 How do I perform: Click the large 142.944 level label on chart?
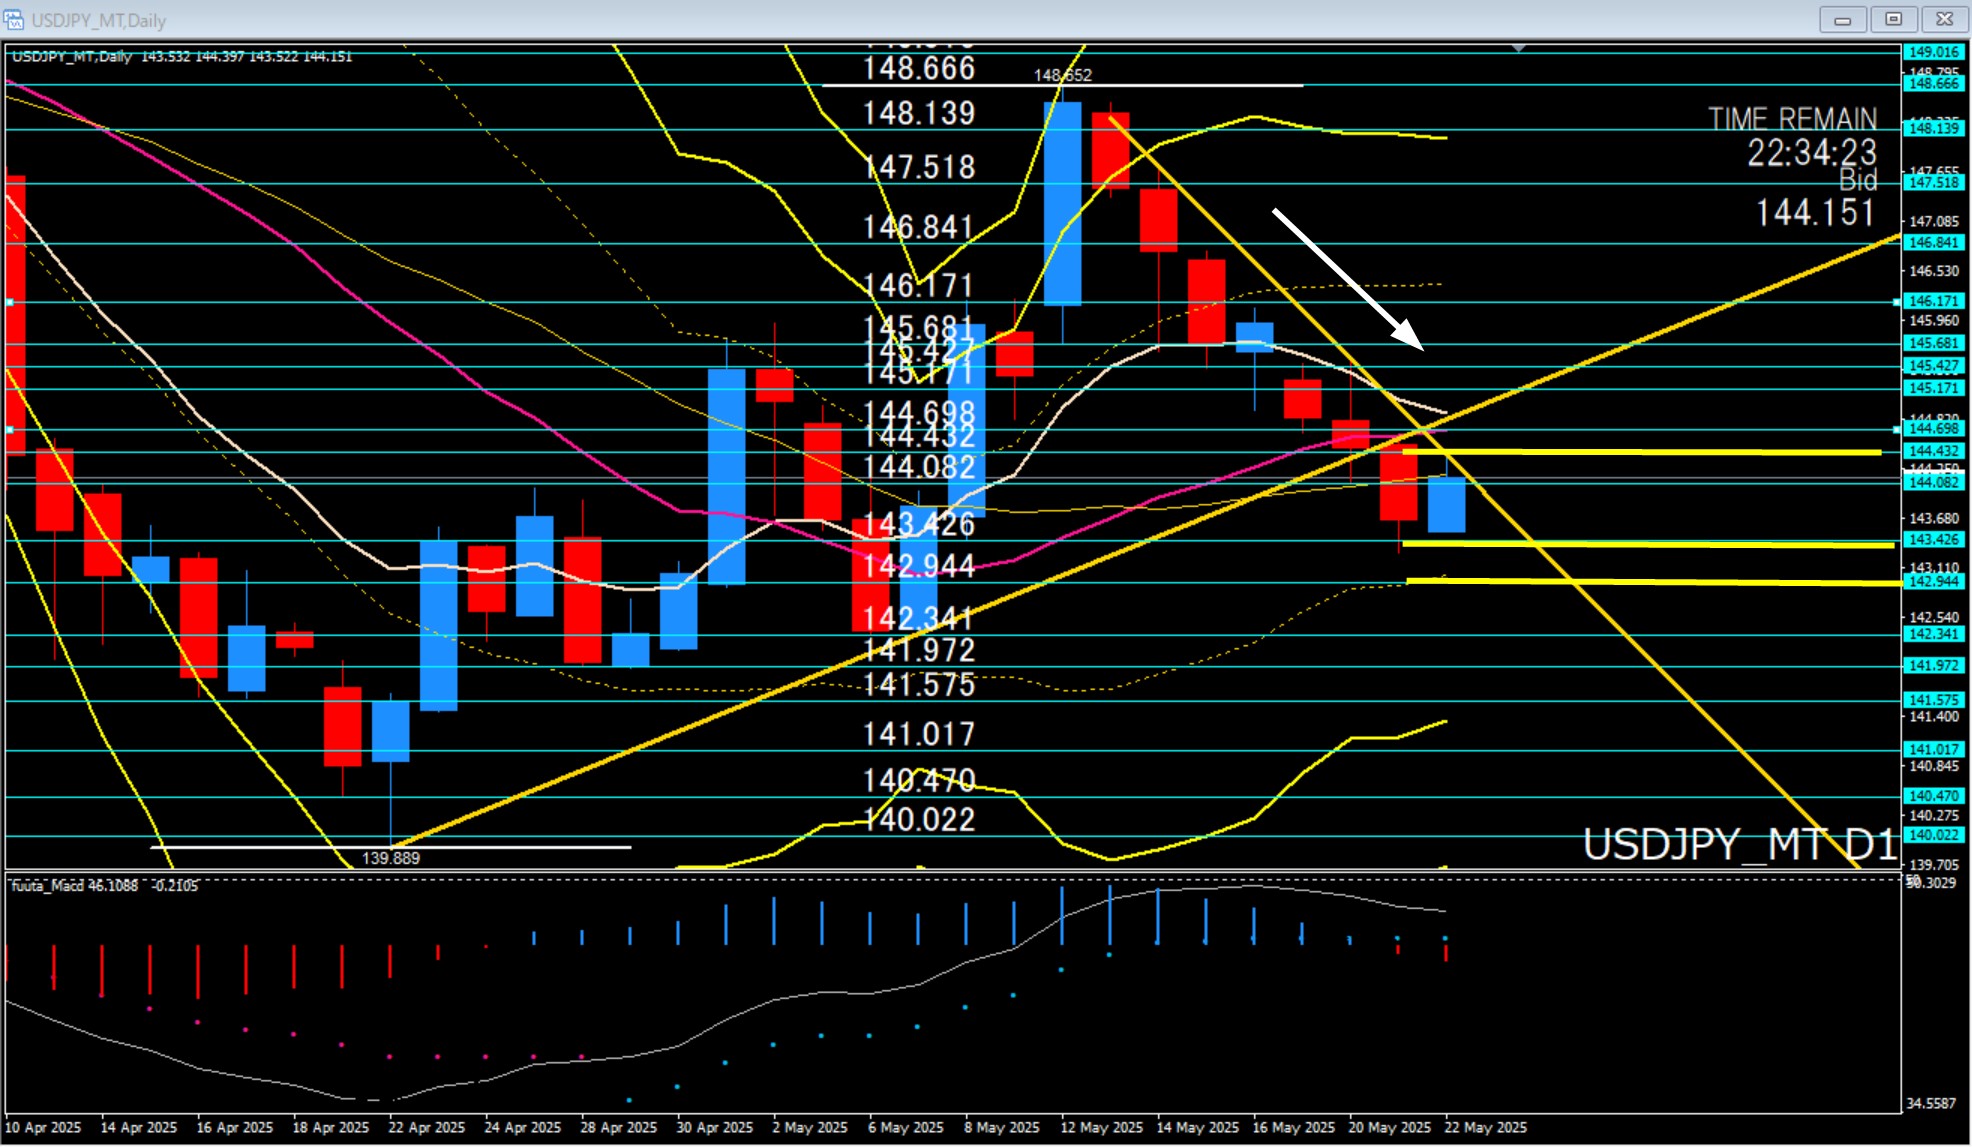click(x=919, y=566)
